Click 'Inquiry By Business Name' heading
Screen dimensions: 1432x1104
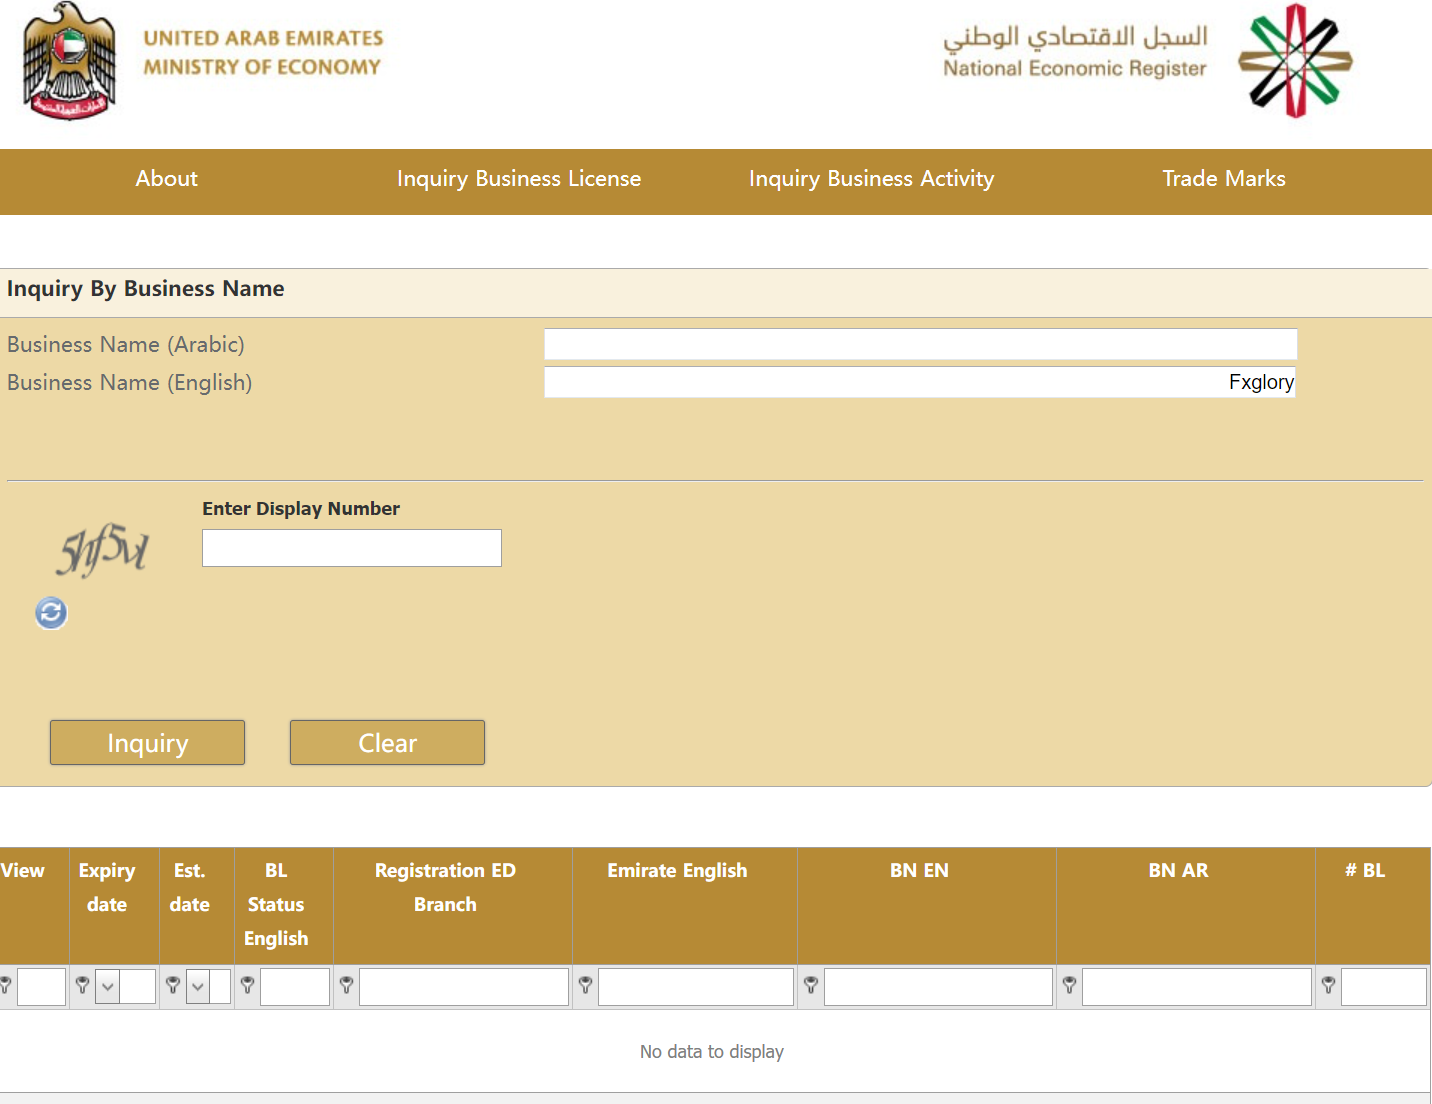pos(146,289)
